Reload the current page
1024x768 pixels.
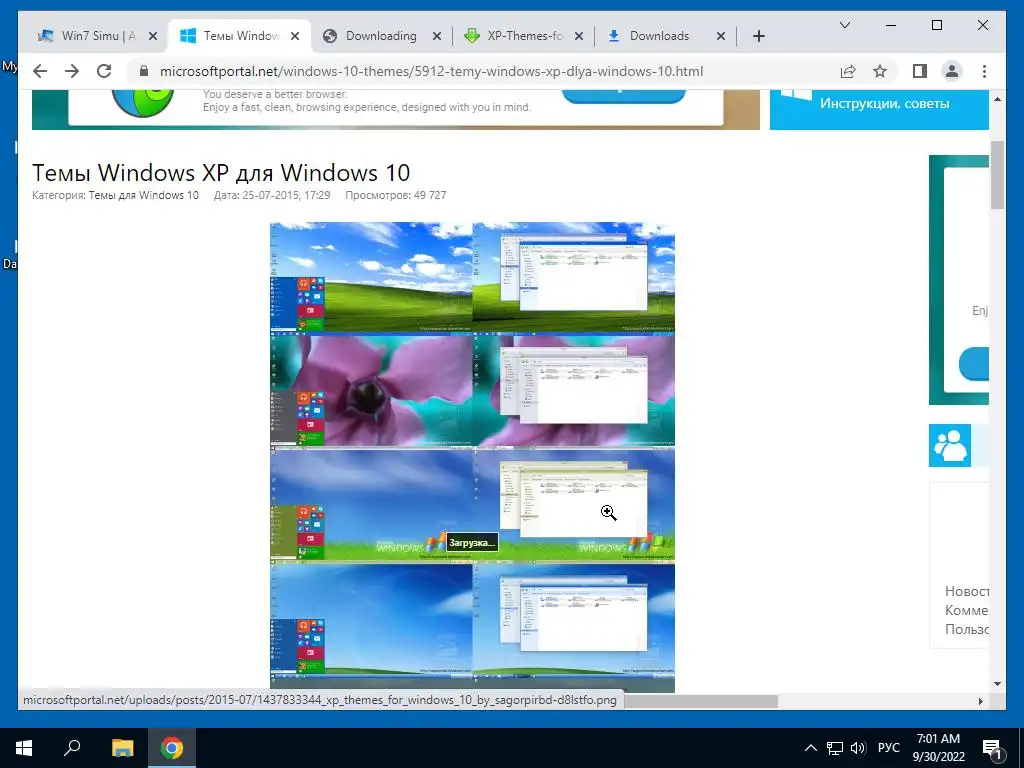point(104,71)
